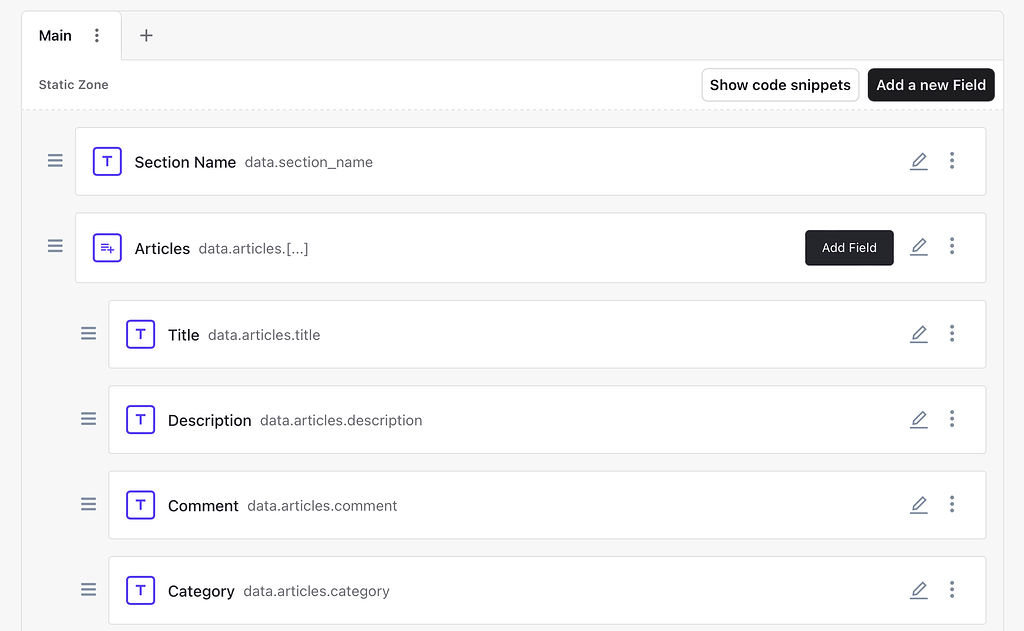Click Add Field inside the Articles group
Image resolution: width=1024 pixels, height=631 pixels.
point(849,247)
